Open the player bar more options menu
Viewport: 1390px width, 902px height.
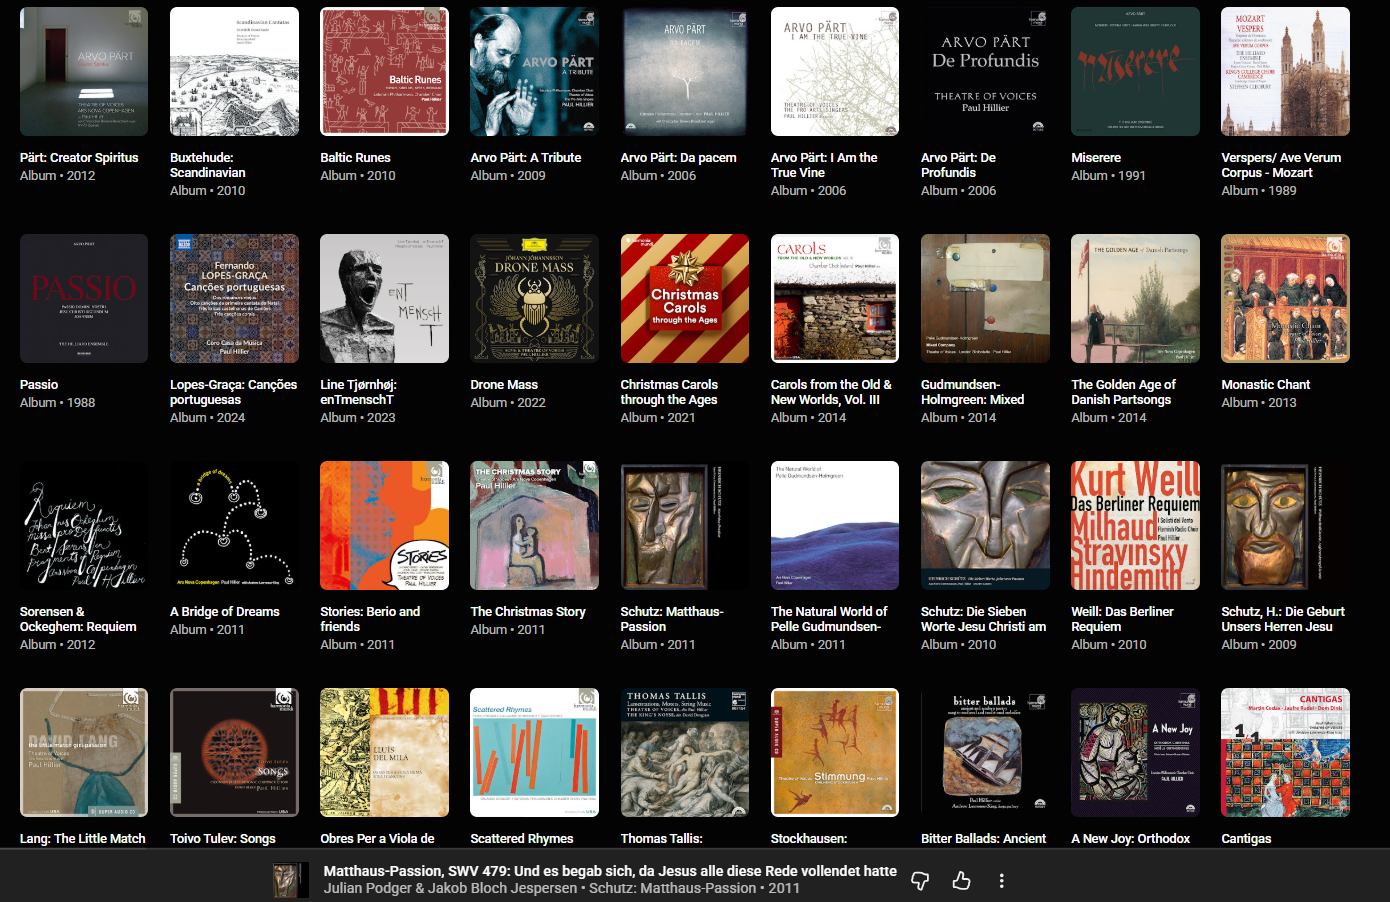1001,880
